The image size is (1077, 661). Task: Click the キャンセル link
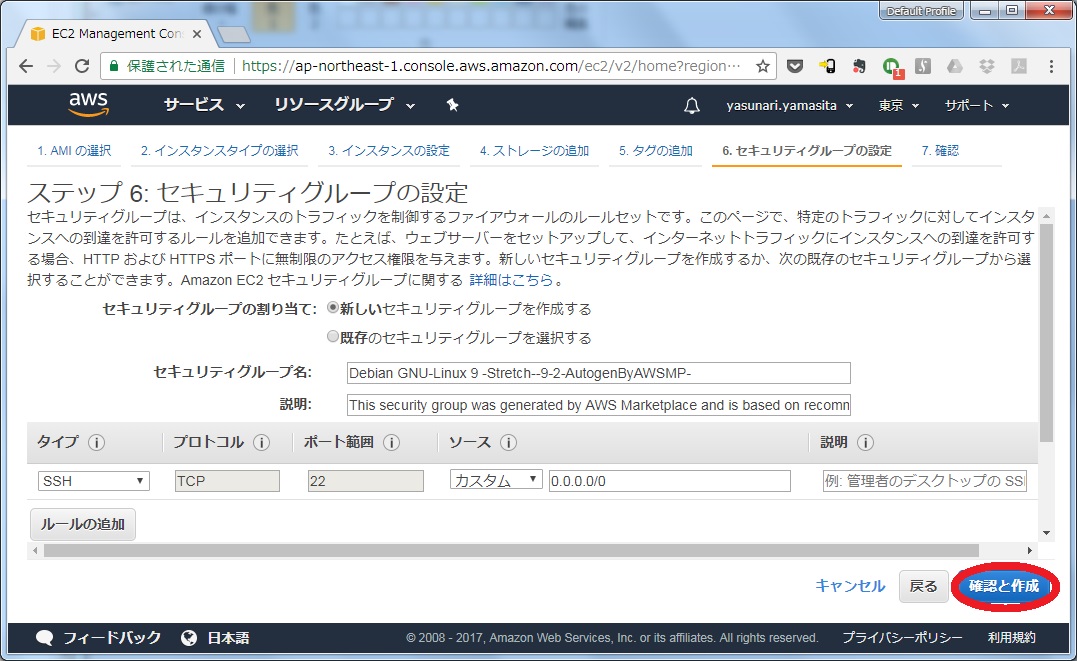pyautogui.click(x=850, y=586)
